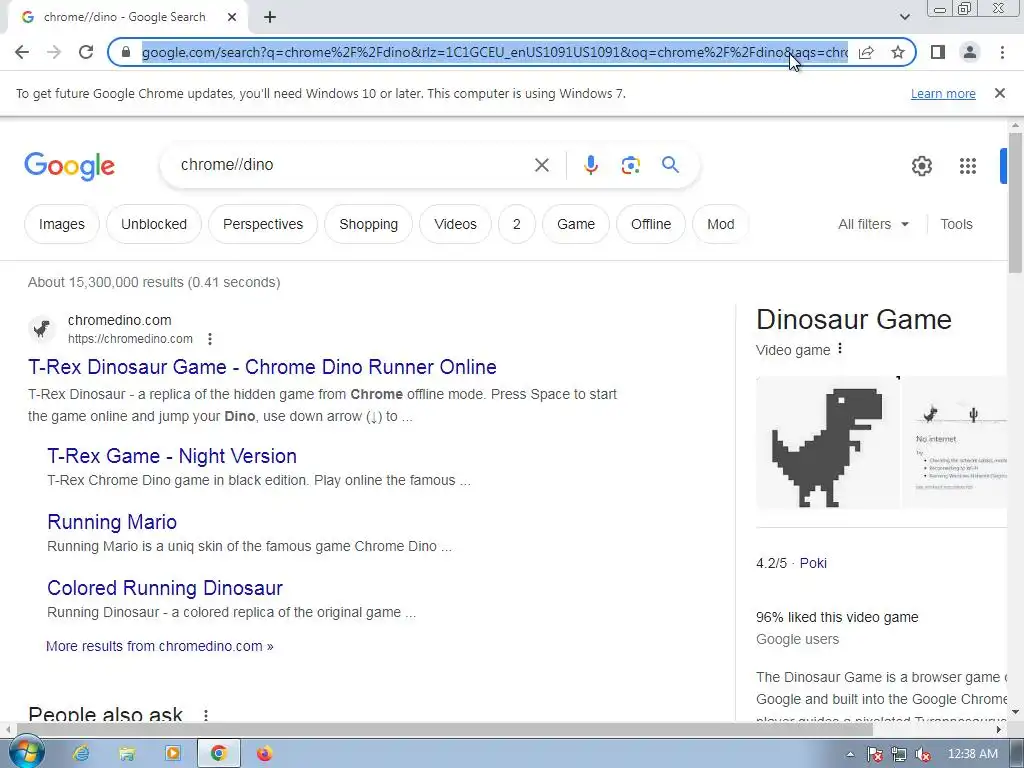Screen dimensions: 1024x768
Task: Click the horizontal scrollbar at page bottom
Action: tap(447, 729)
